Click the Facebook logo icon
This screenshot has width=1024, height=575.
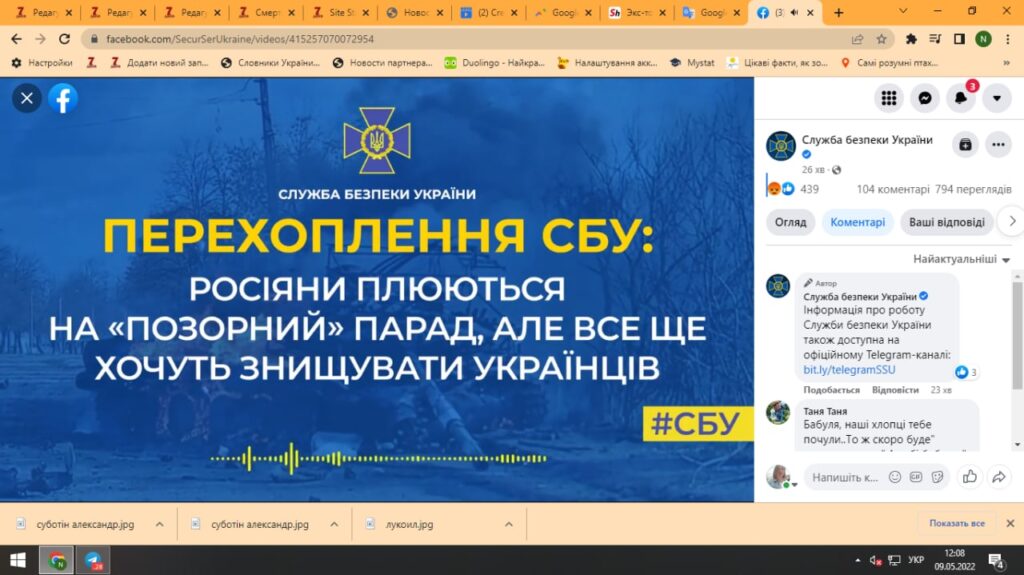tap(63, 98)
